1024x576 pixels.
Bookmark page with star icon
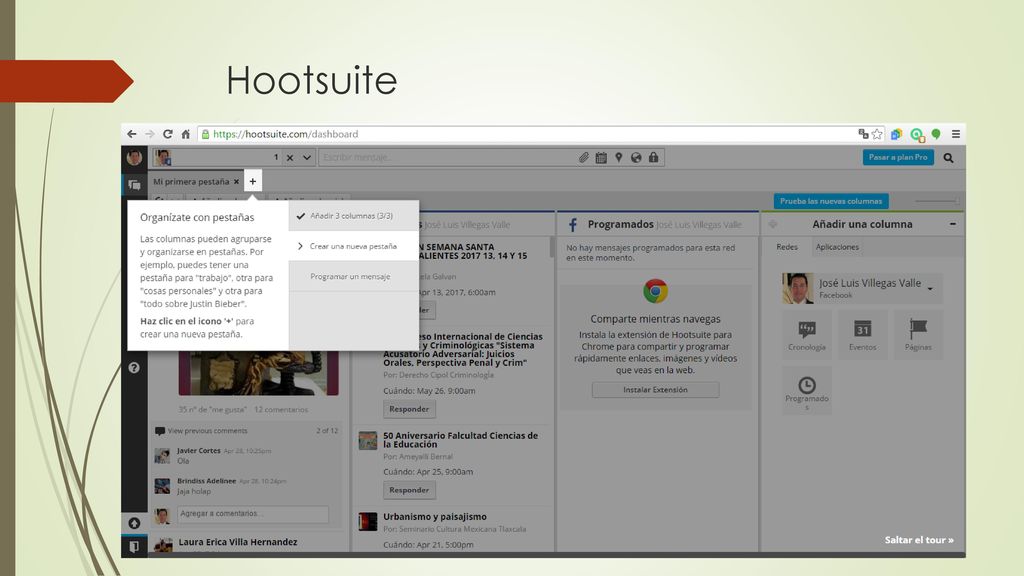(877, 134)
